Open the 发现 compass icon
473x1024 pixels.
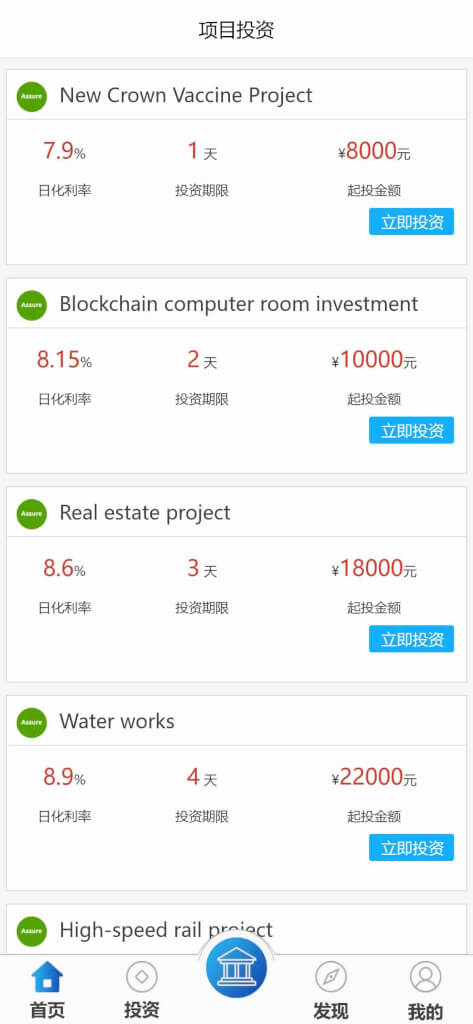[x=331, y=977]
